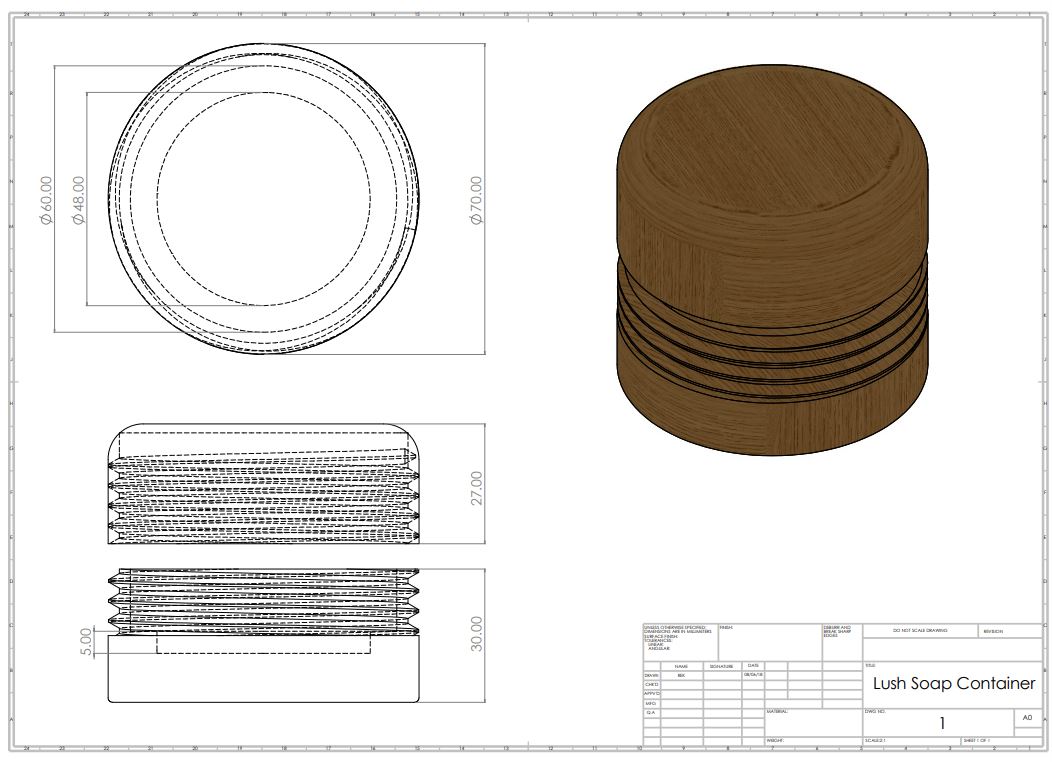Select the 5.00 depth dimension

[x=86, y=641]
